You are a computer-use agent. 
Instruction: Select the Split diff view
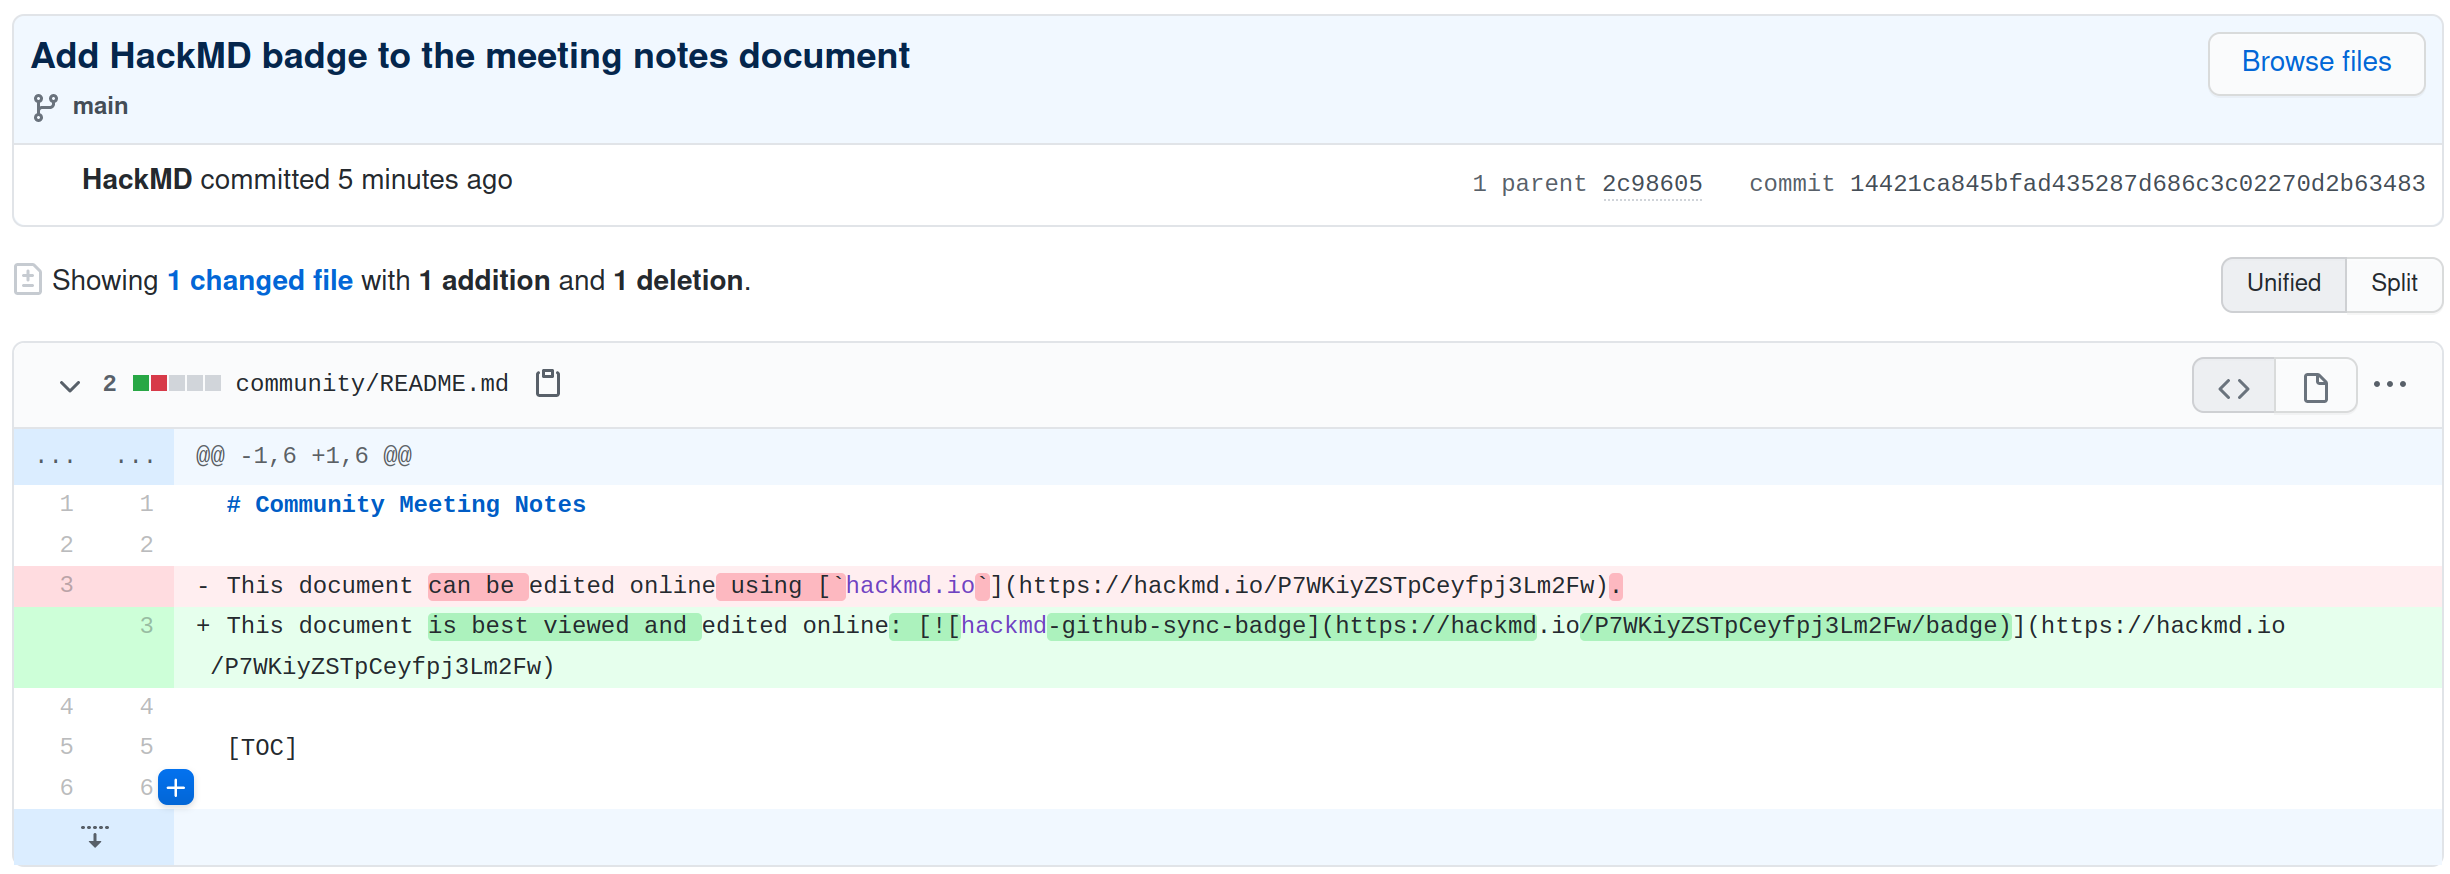point(2393,284)
